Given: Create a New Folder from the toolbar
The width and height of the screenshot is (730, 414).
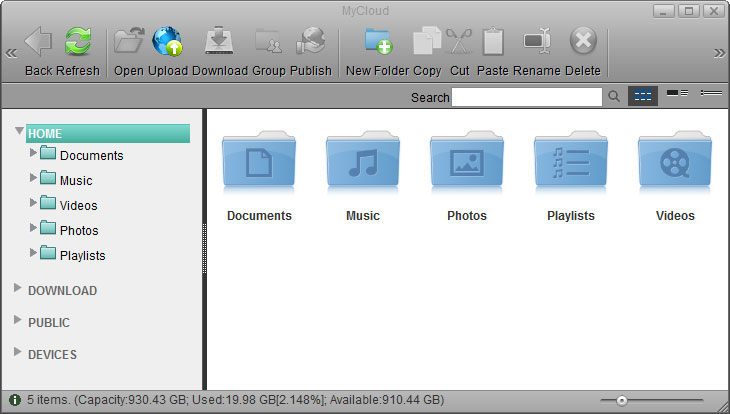Looking at the screenshot, I should 377,42.
